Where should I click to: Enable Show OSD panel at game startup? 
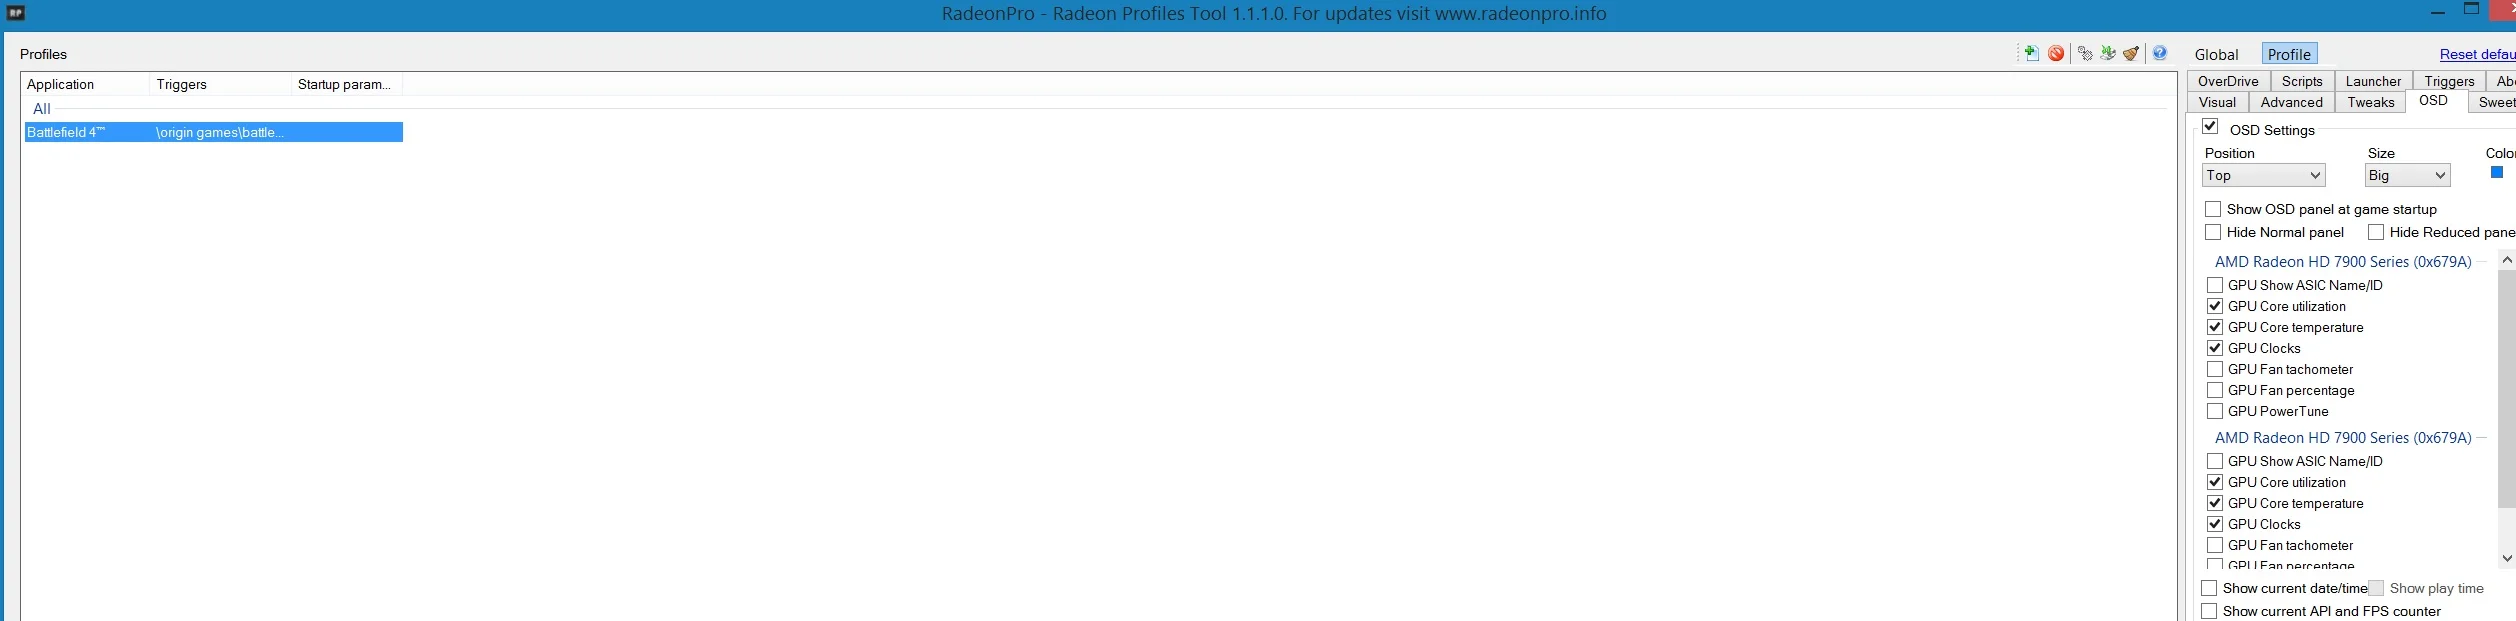coord(2213,209)
